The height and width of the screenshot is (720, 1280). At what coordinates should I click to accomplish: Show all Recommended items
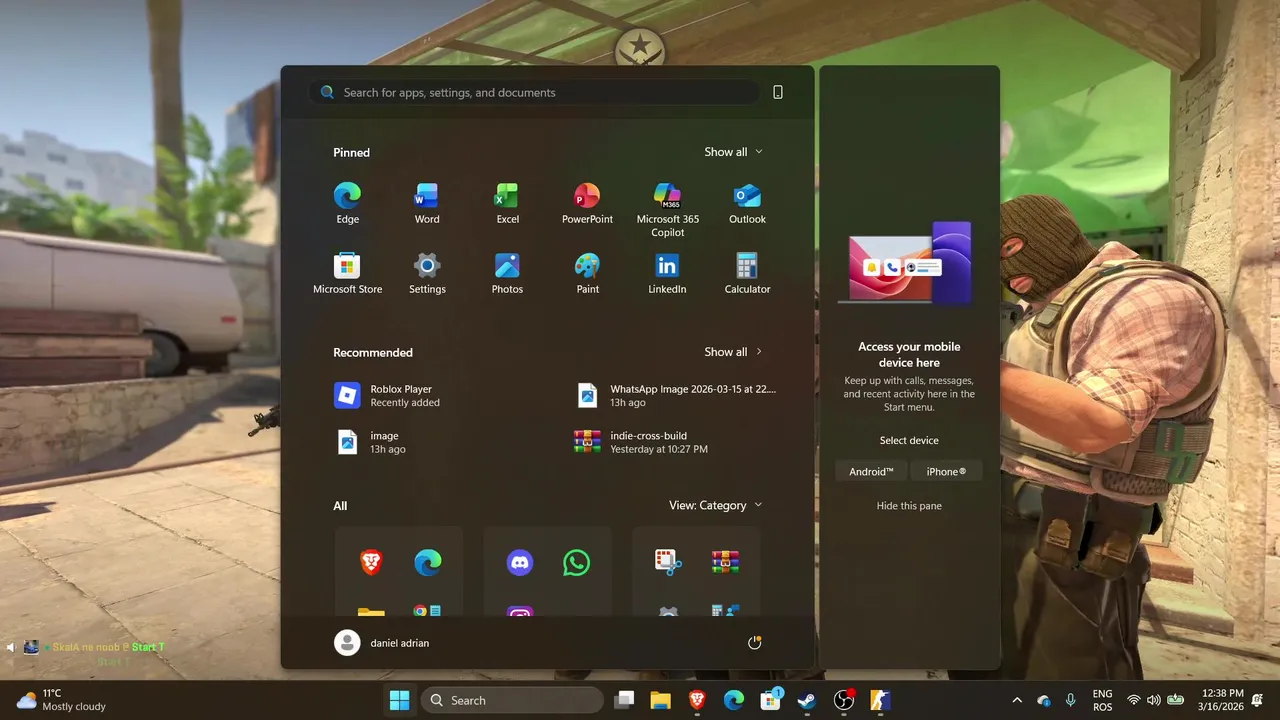(x=733, y=352)
